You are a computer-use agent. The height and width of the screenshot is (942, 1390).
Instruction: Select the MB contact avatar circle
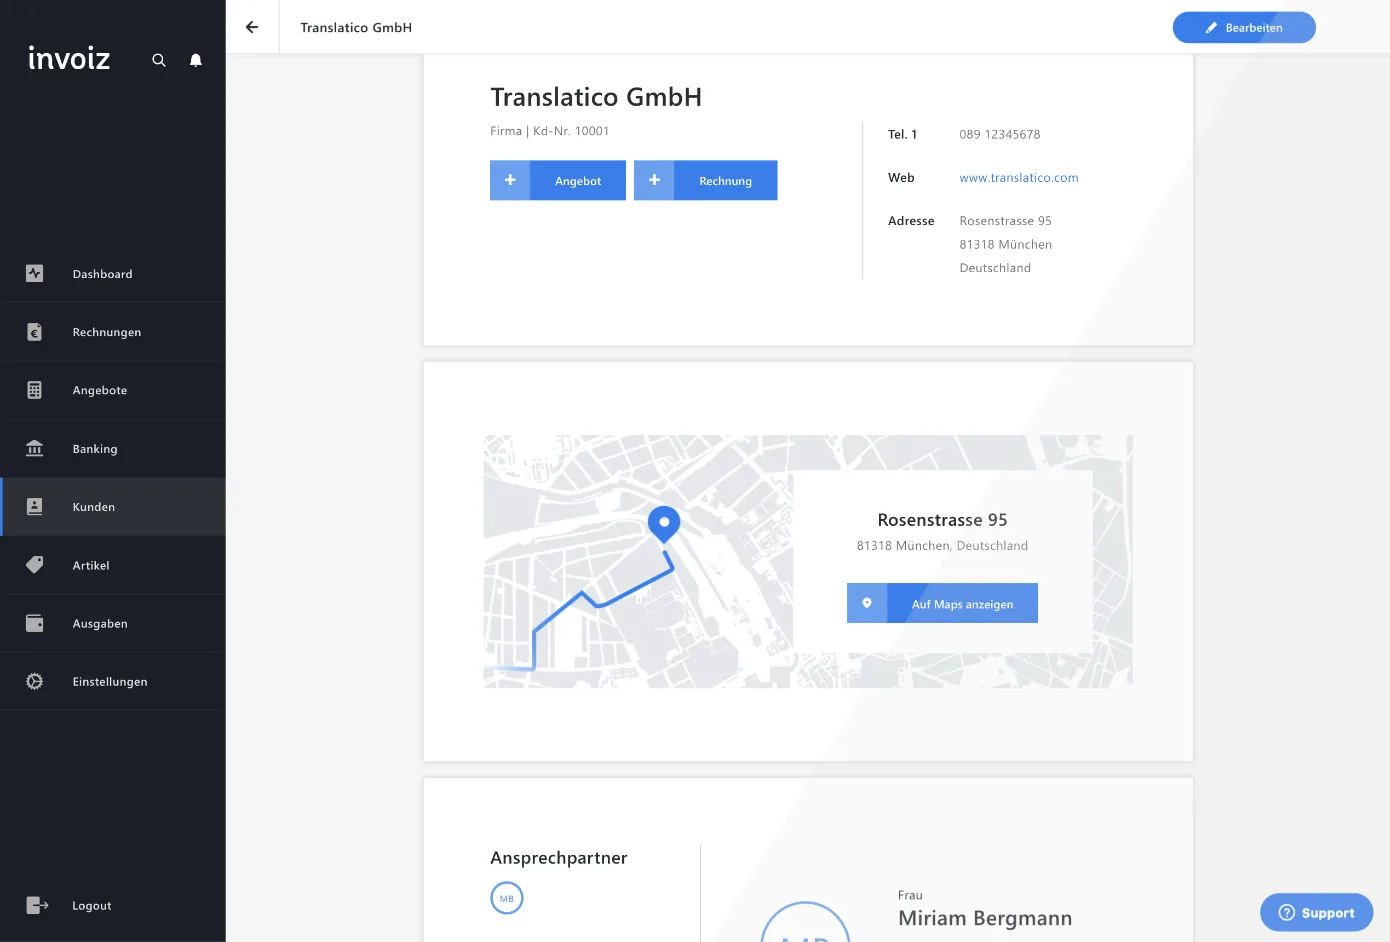tap(507, 898)
